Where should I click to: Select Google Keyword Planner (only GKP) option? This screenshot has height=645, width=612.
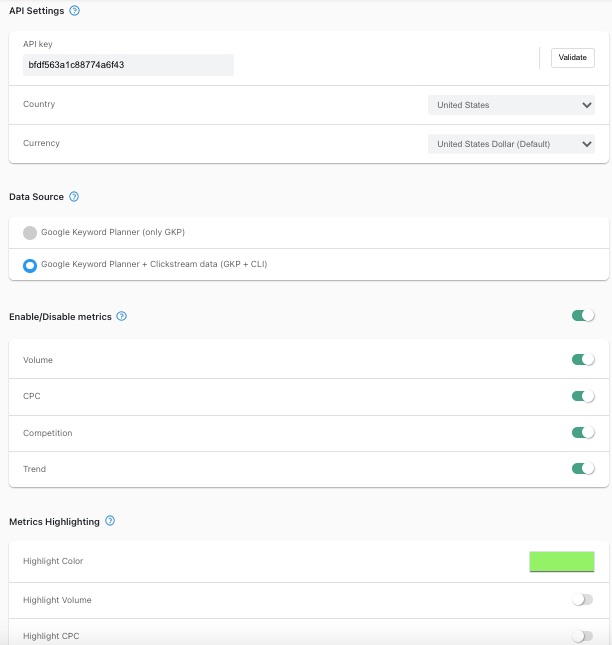point(30,233)
